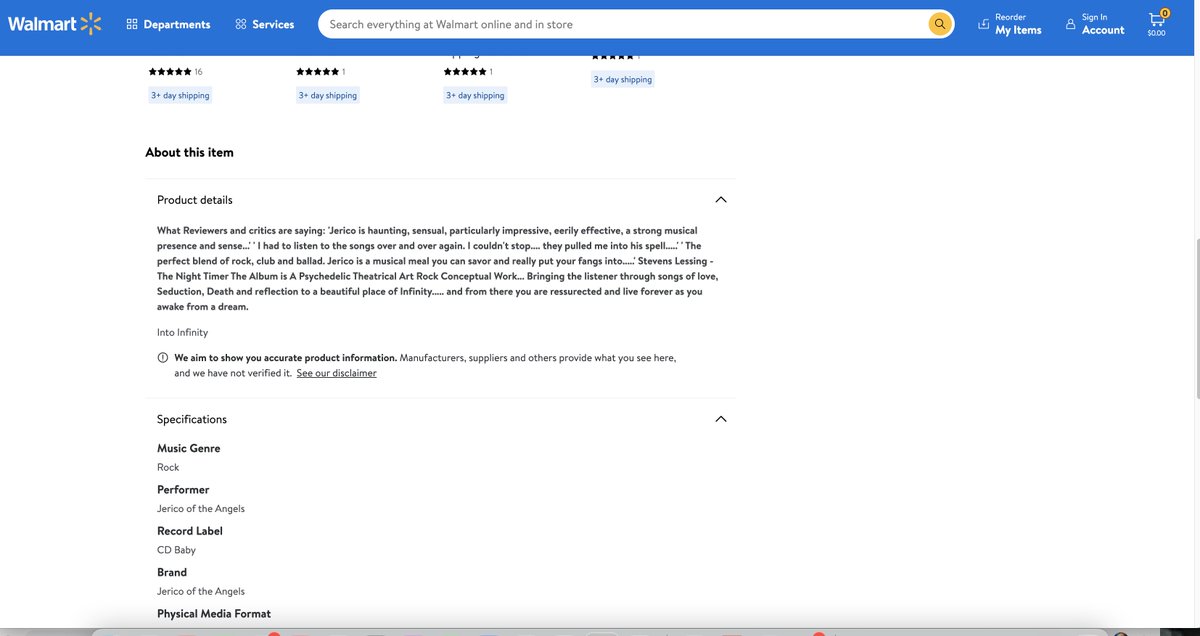Open the Departments menu
Image resolution: width=1200 pixels, height=636 pixels.
[x=168, y=24]
